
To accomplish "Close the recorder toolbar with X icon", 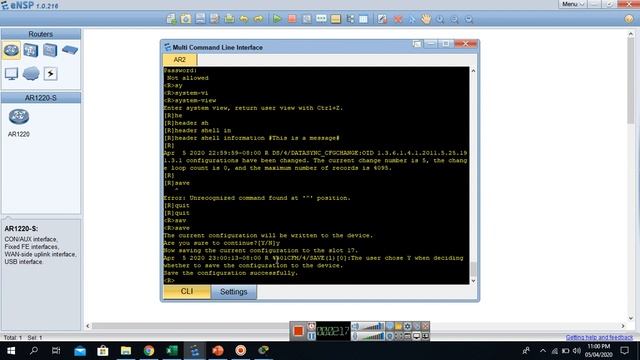I will coord(425,326).
